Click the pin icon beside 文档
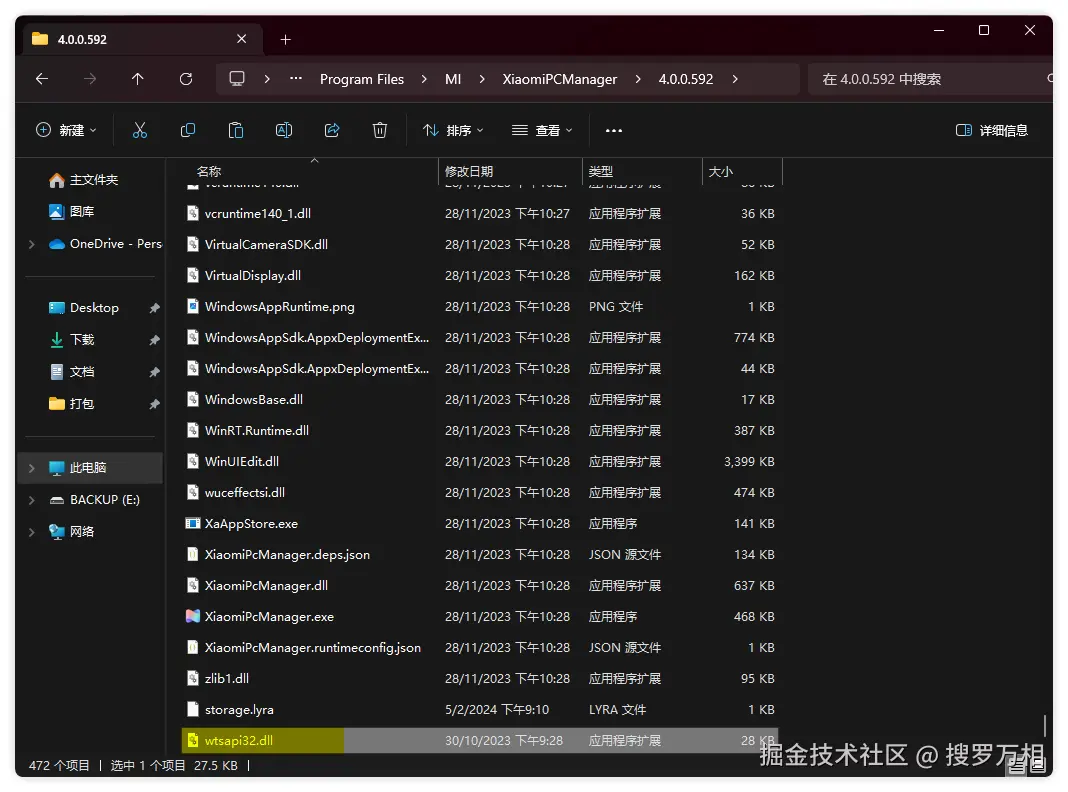This screenshot has width=1068, height=792. click(155, 372)
